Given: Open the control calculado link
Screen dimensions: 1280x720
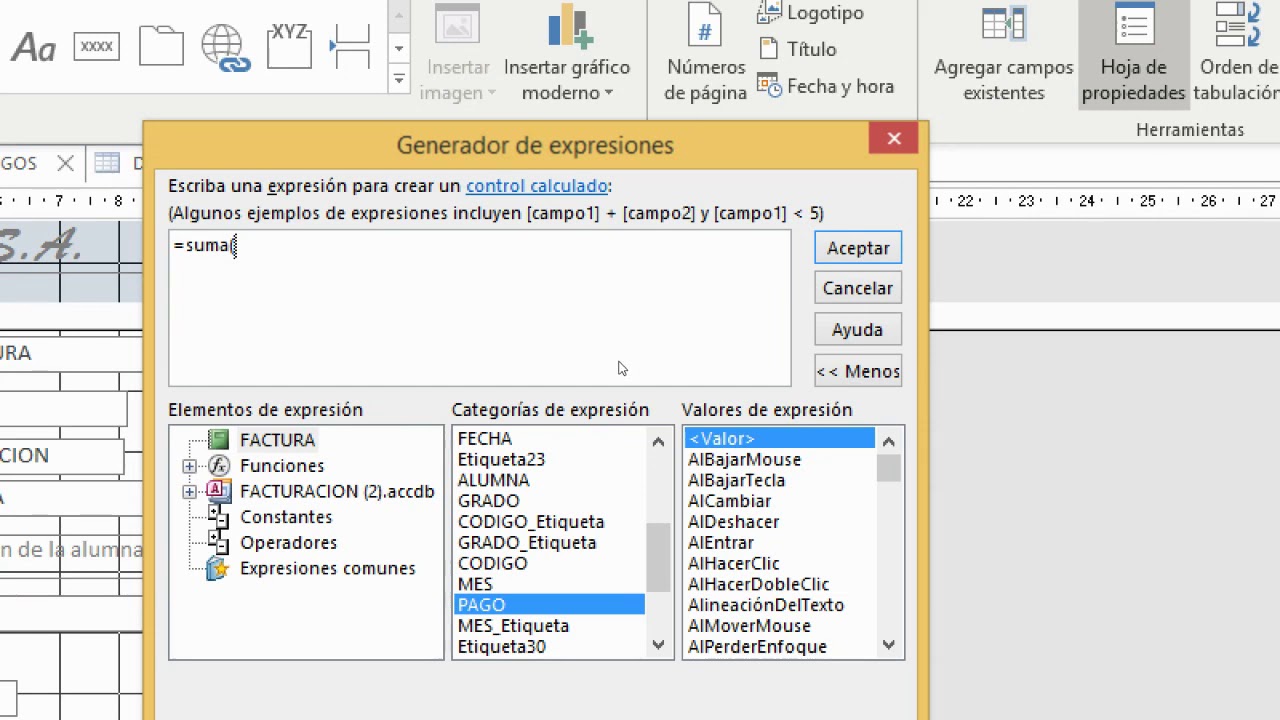Looking at the screenshot, I should tap(537, 186).
